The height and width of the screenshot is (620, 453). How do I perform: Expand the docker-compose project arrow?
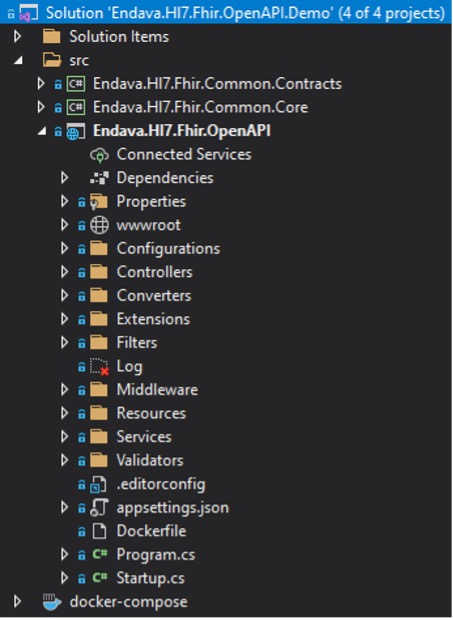coord(17,601)
